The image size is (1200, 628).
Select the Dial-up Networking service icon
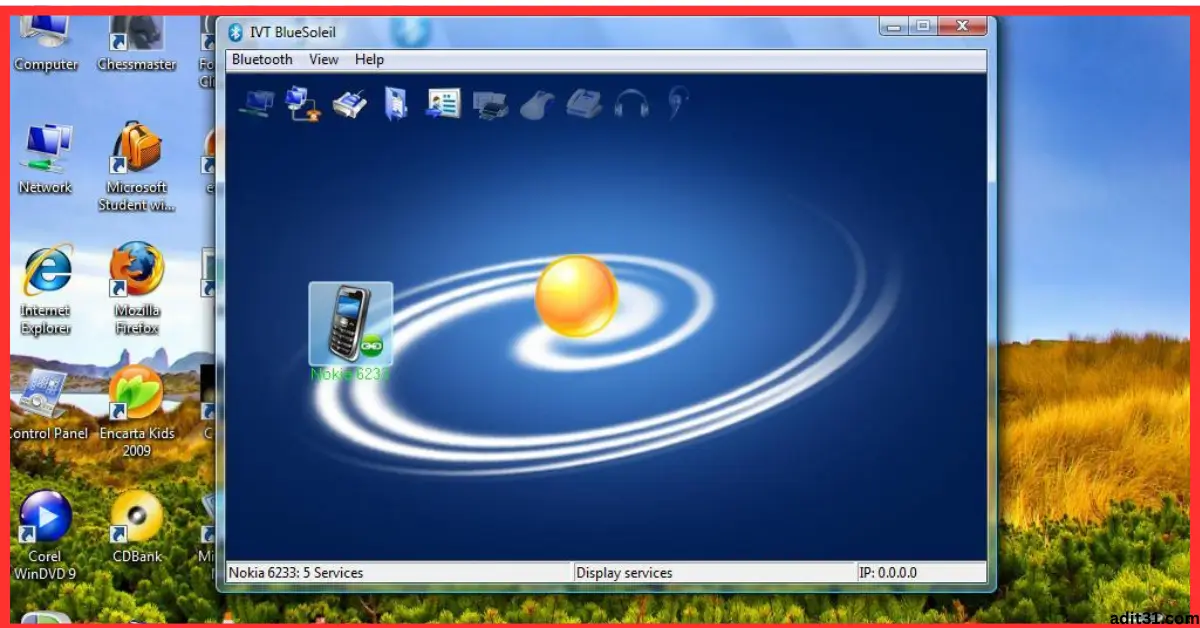coord(302,103)
